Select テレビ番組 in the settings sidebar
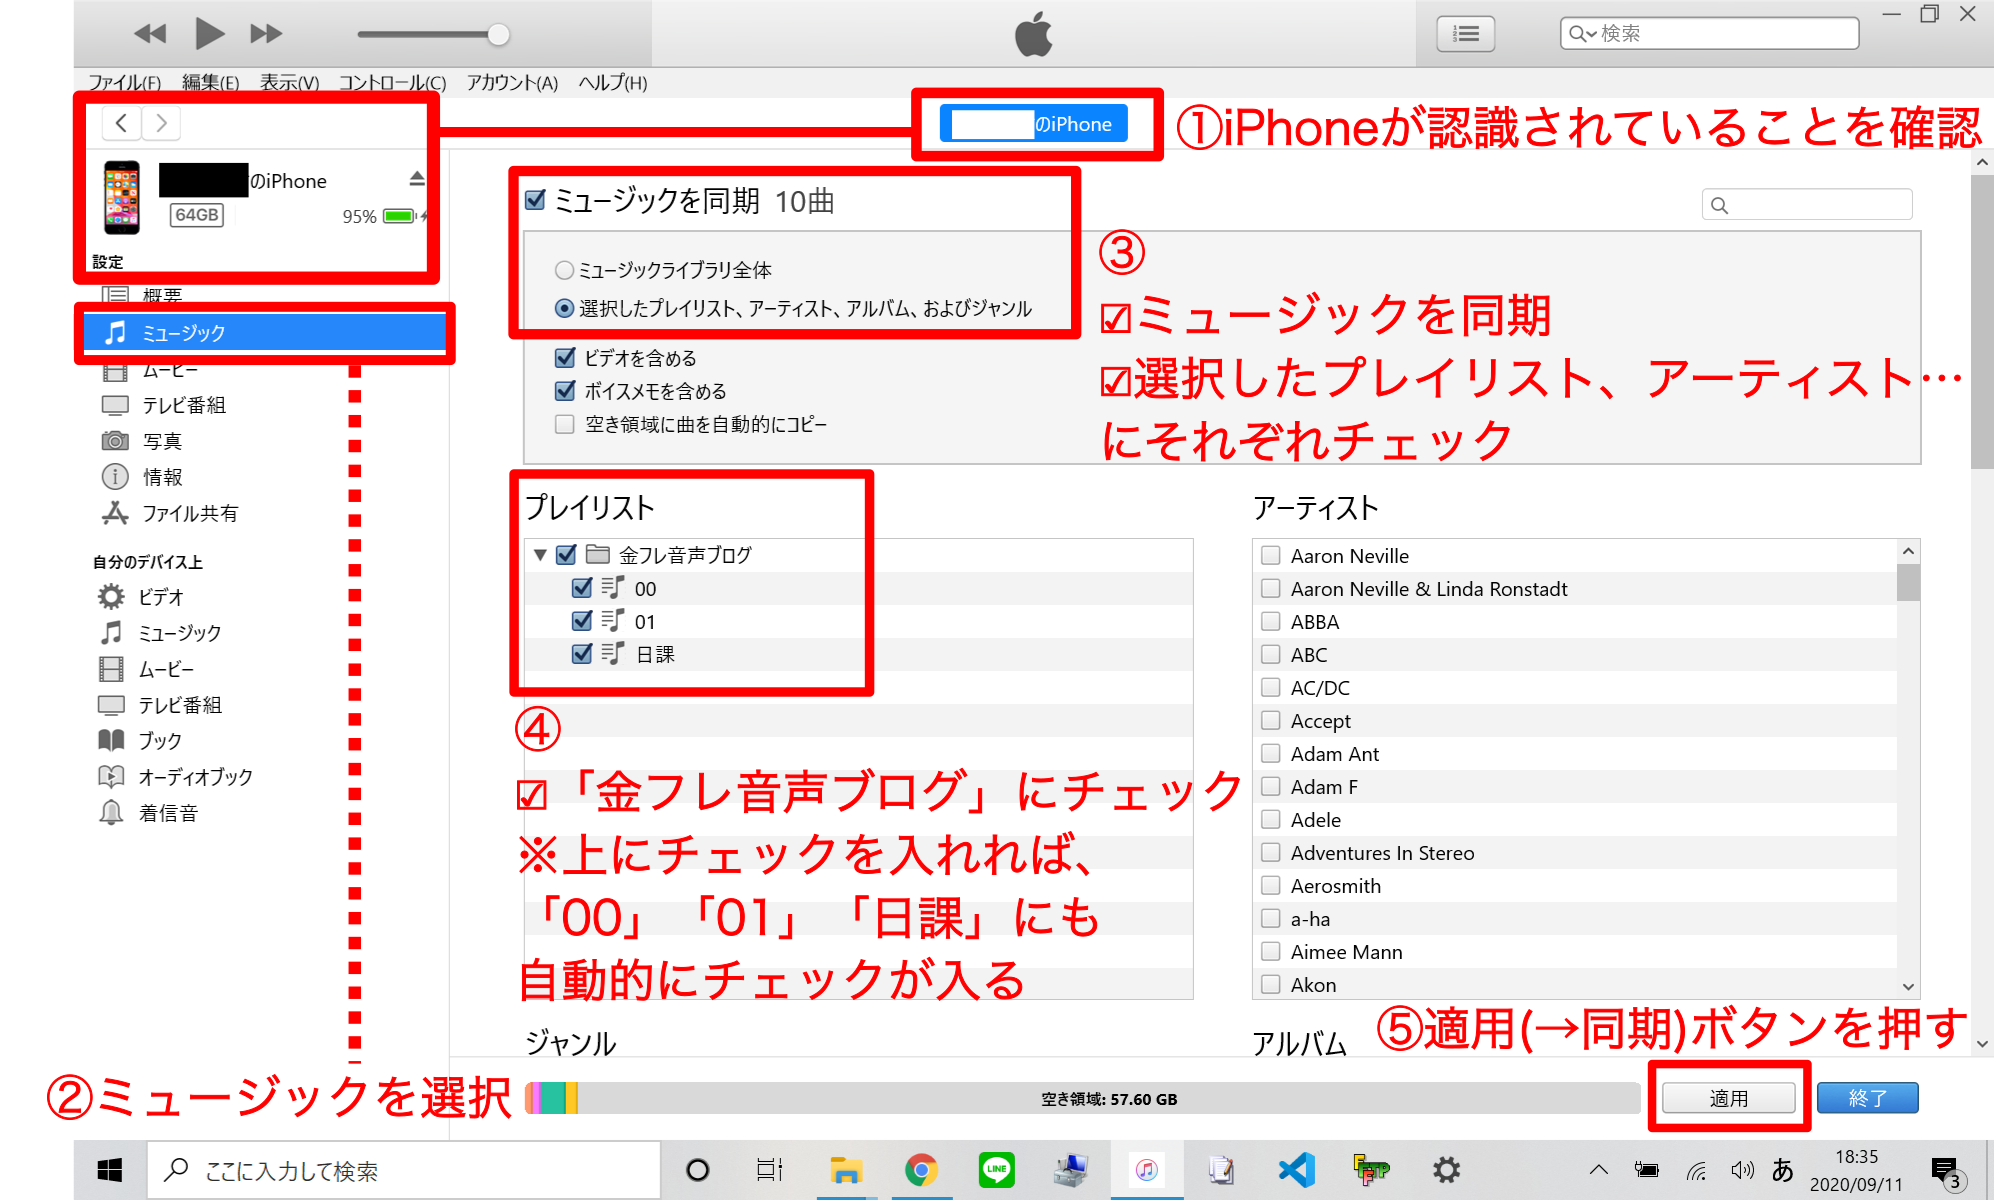This screenshot has height=1200, width=1994. [x=183, y=405]
